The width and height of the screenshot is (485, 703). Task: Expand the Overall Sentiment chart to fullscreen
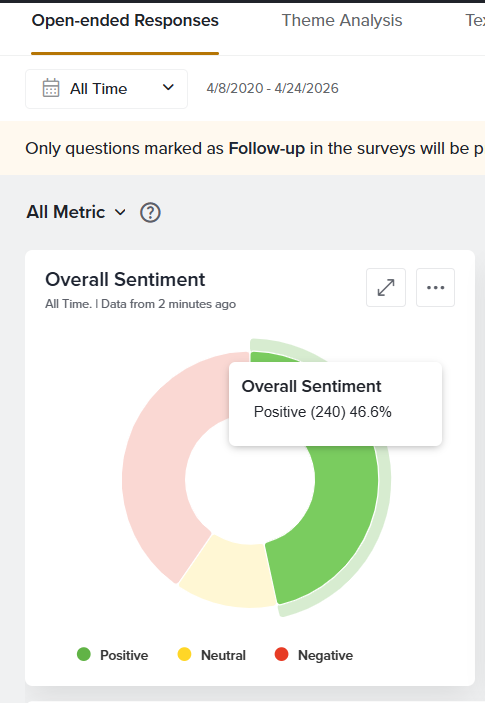[386, 287]
